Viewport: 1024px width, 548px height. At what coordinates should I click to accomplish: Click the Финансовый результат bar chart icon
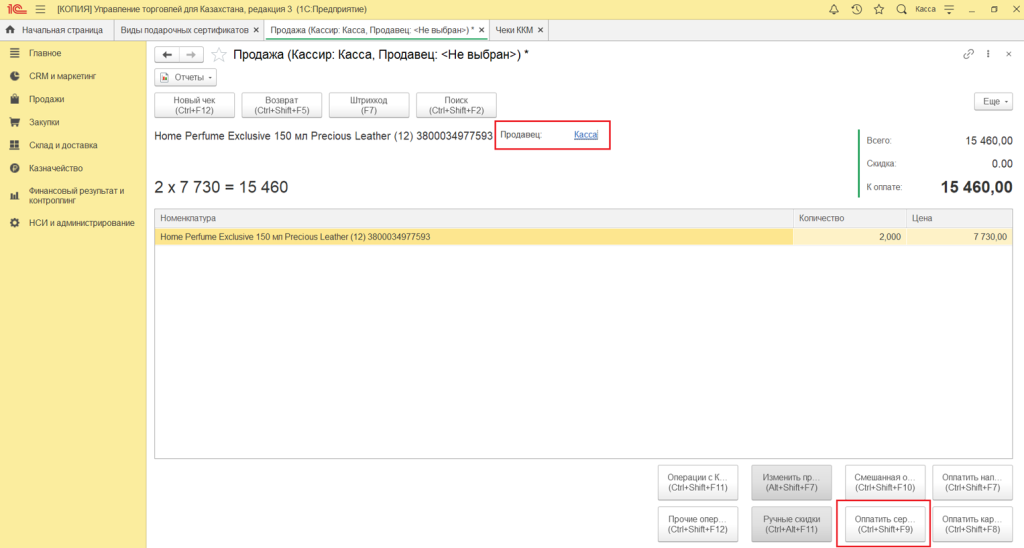[14, 195]
